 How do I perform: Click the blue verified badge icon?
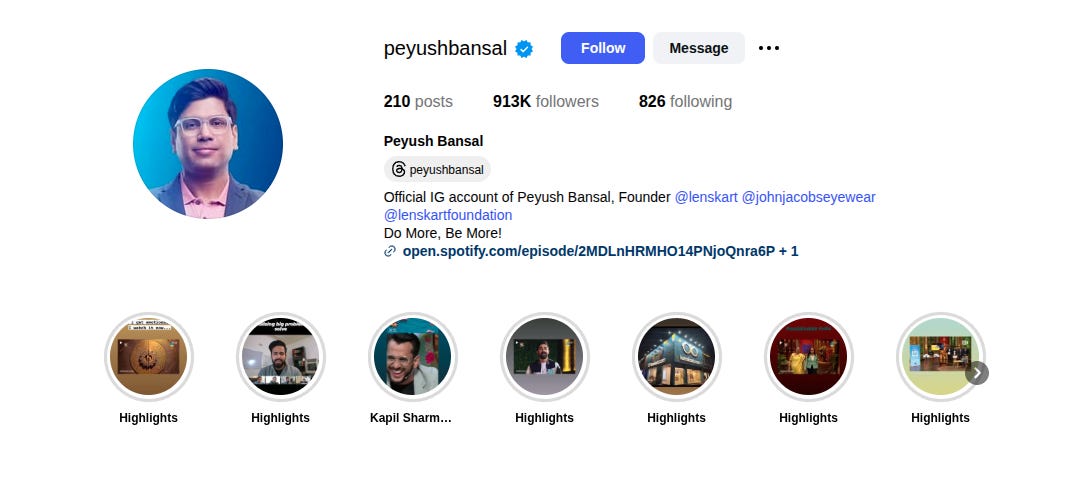point(524,48)
